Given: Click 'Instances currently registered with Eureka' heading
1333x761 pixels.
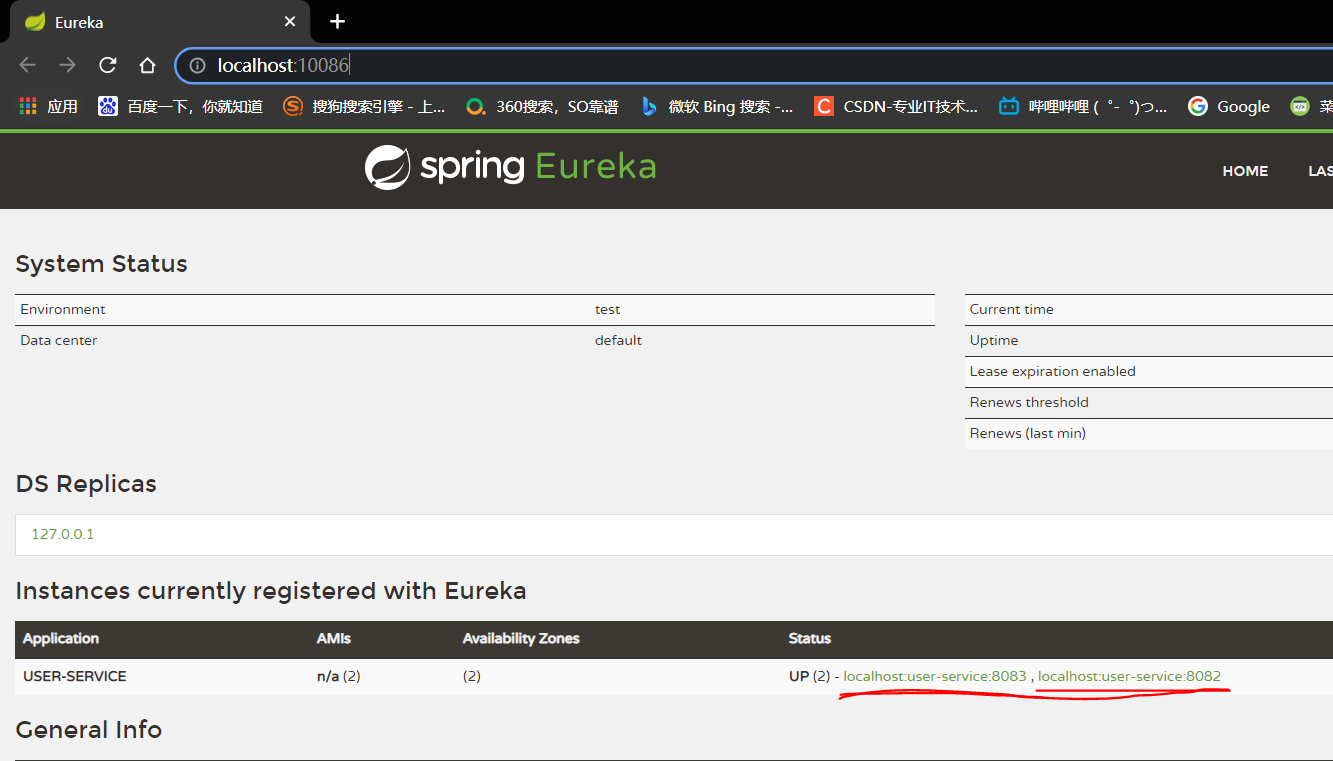Looking at the screenshot, I should click(271, 591).
